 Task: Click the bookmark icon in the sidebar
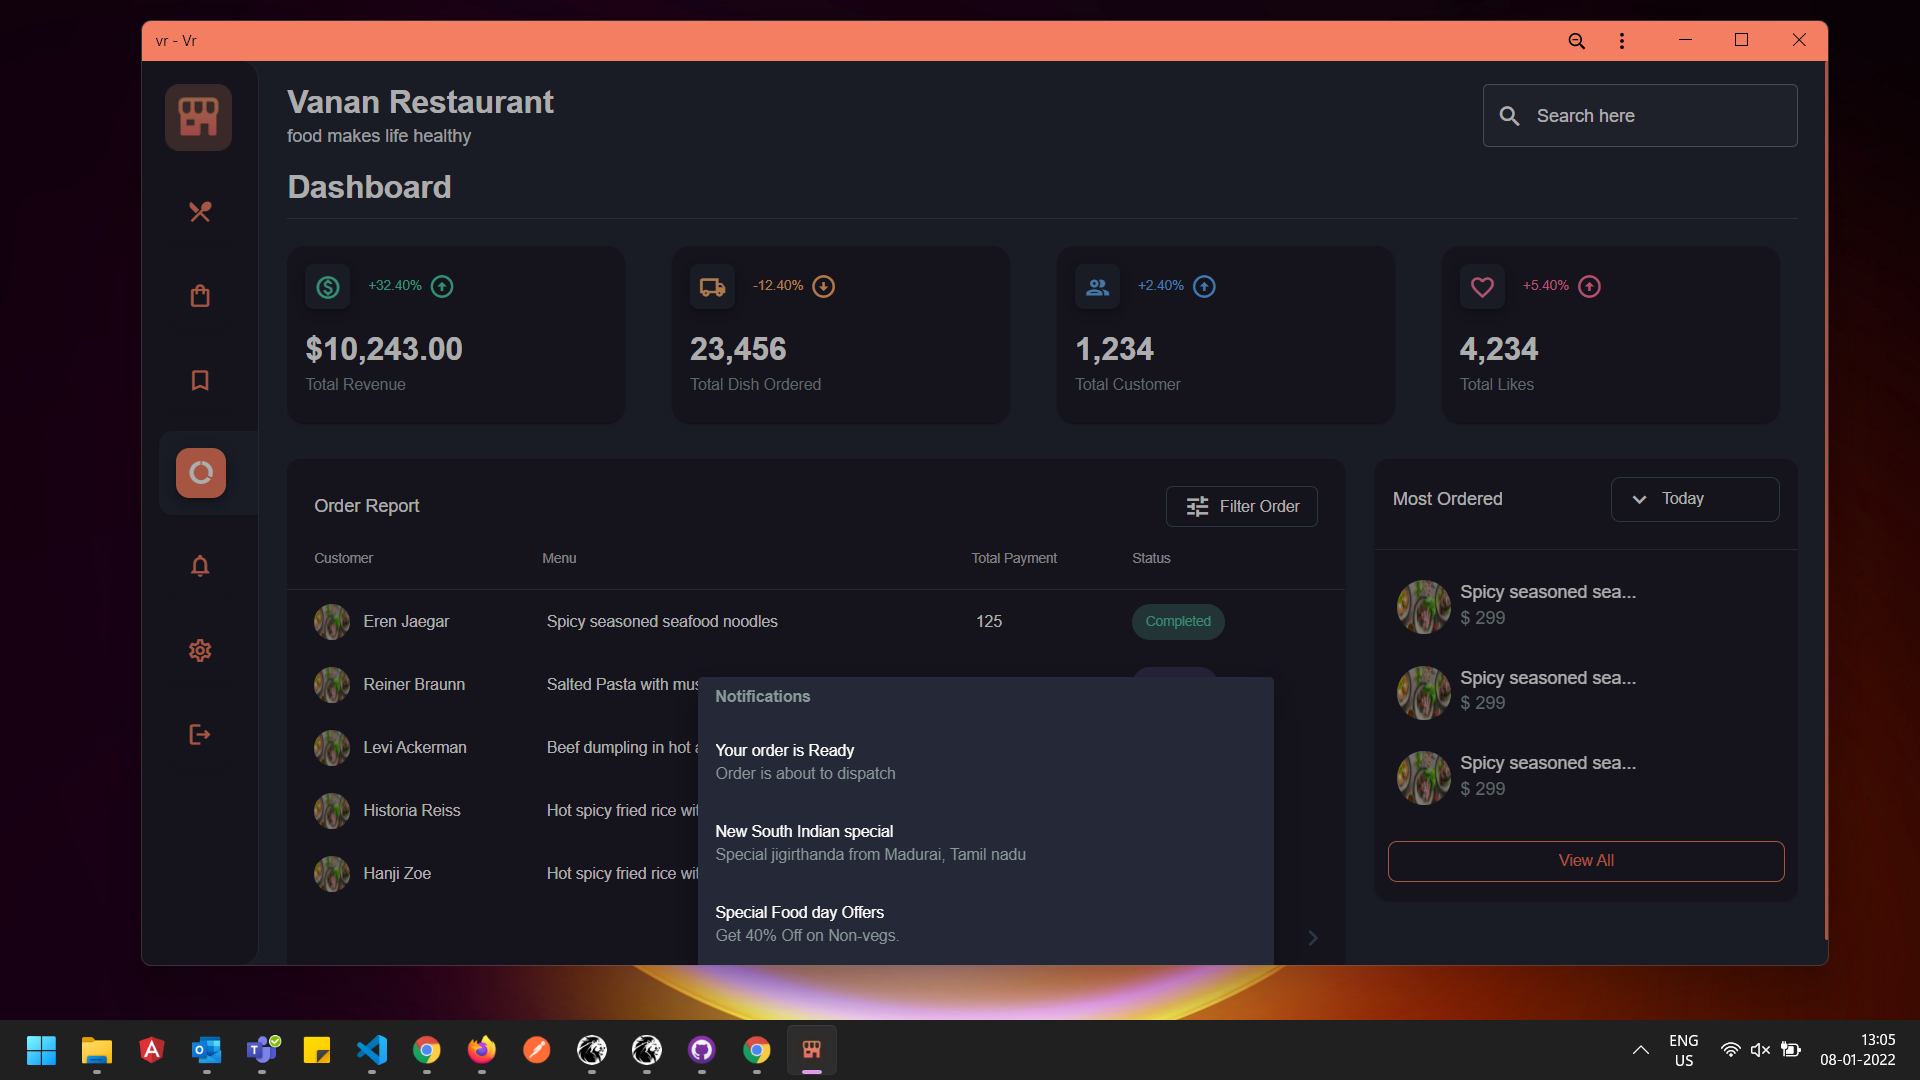199,380
